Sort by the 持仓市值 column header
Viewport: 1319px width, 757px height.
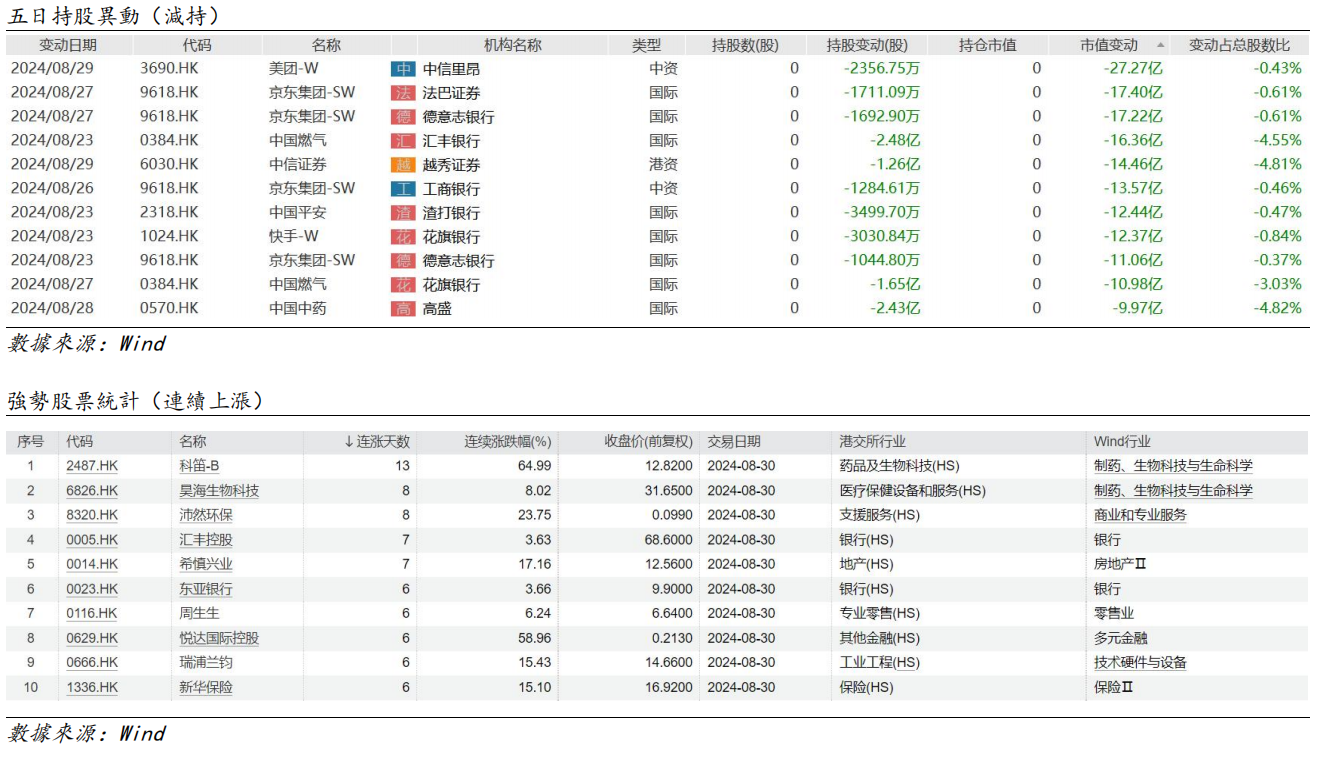tap(987, 45)
